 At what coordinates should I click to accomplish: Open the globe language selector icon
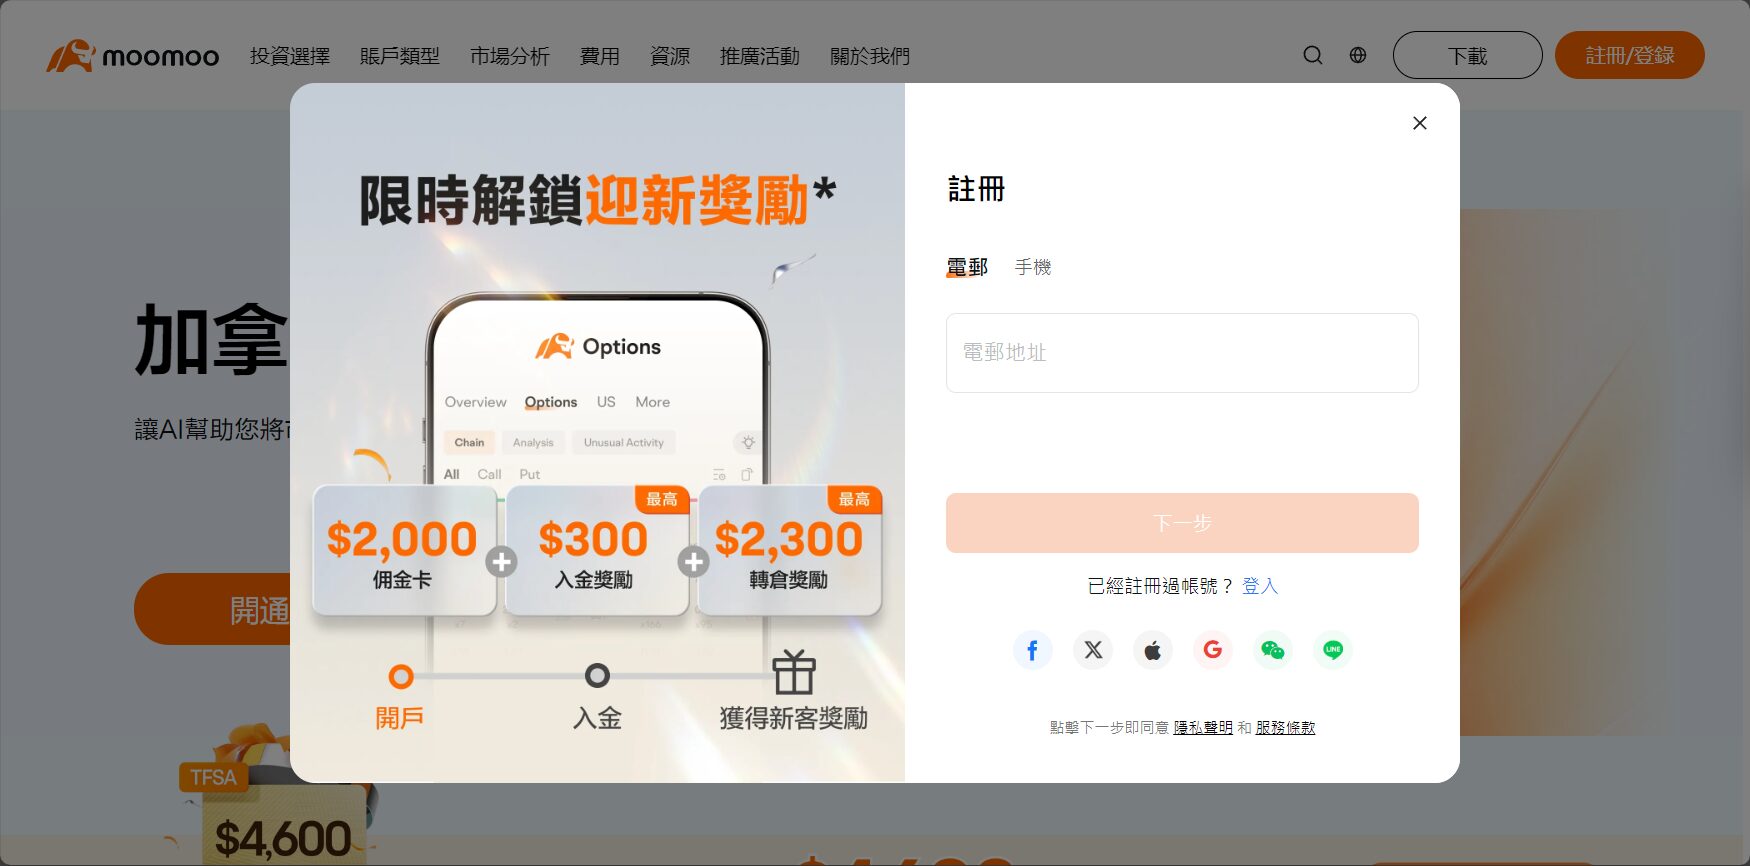(x=1358, y=55)
